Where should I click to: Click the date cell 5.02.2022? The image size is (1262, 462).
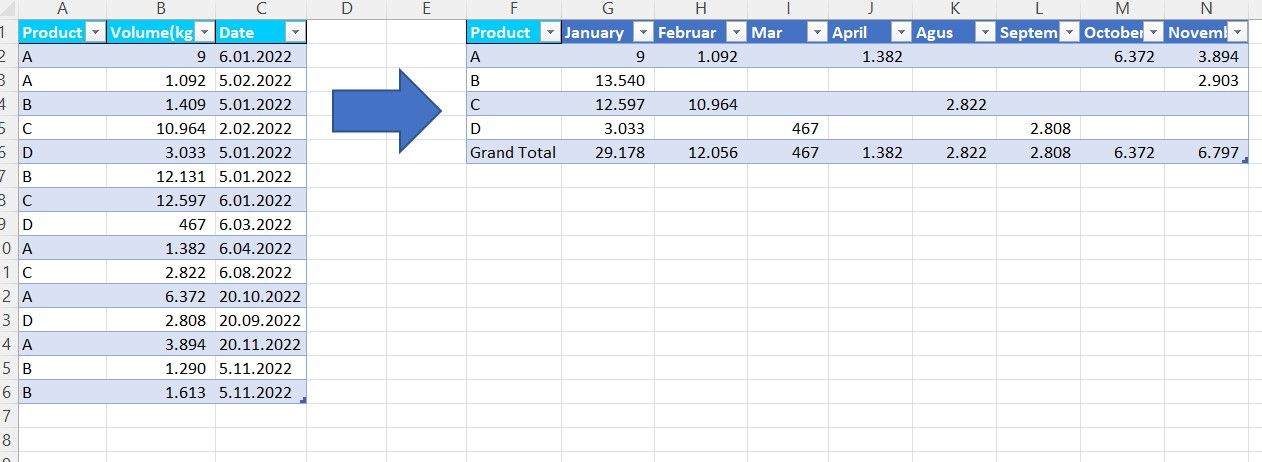point(261,81)
